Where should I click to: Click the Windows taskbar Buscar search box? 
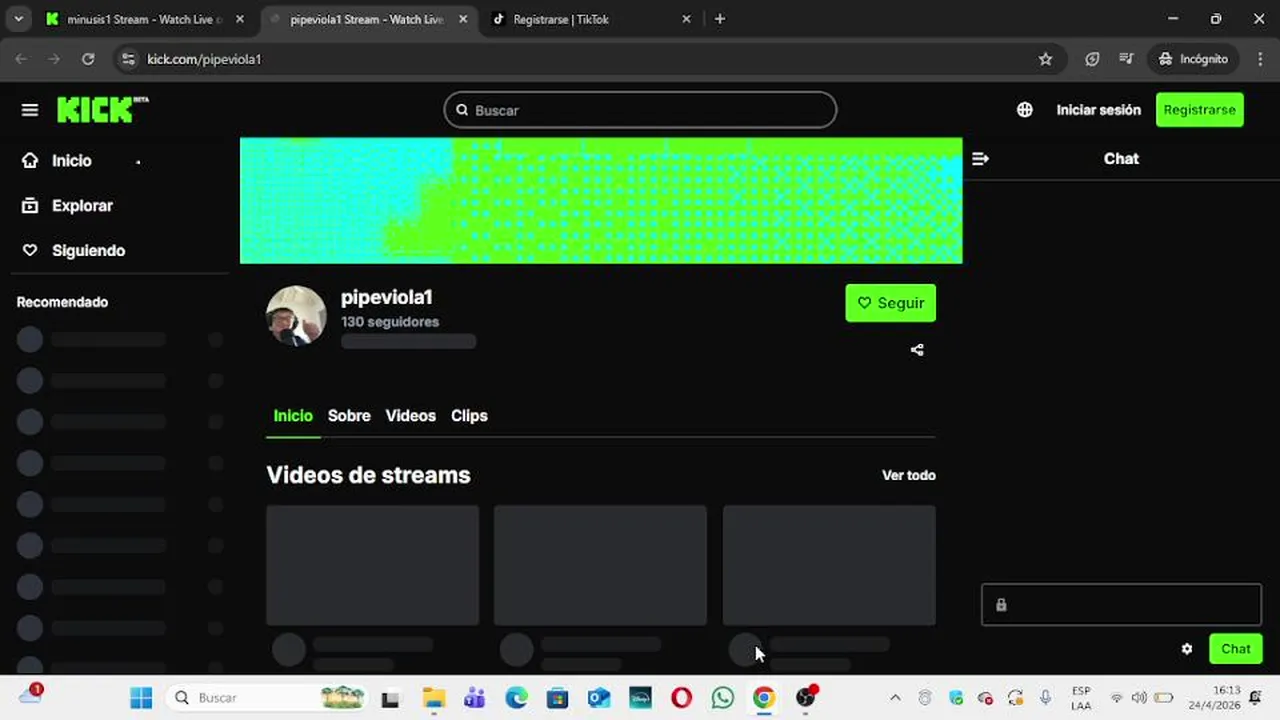point(265,698)
